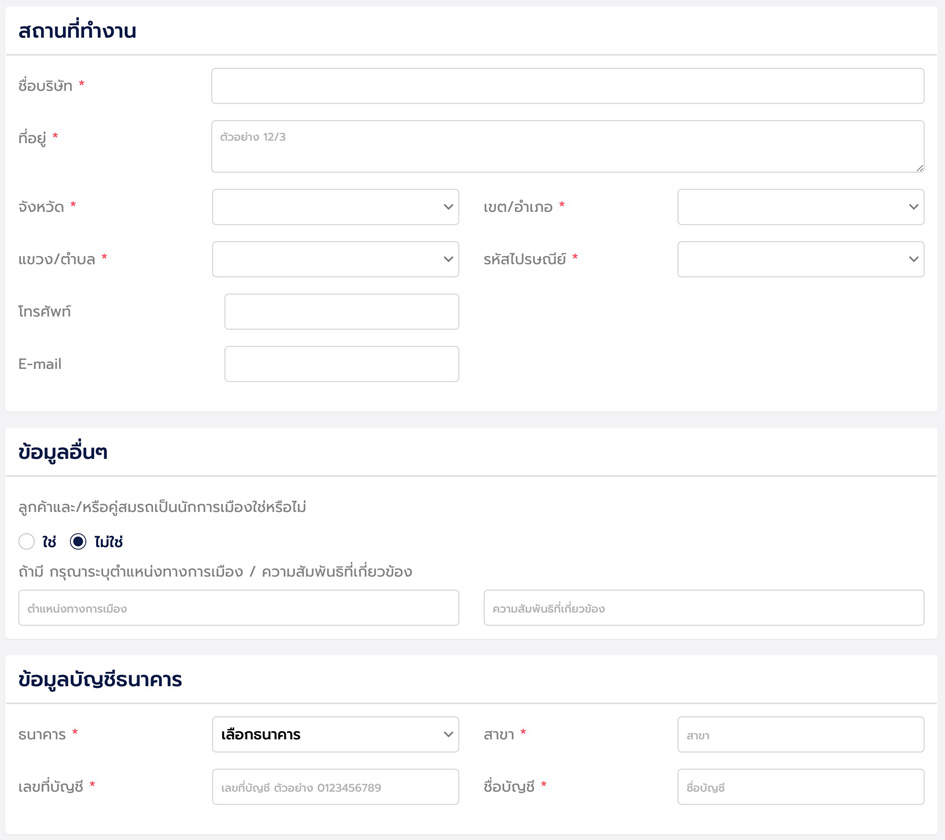Click the ตำแหน่งทางการเมือง political position field
This screenshot has height=840, width=945.
tap(238, 608)
